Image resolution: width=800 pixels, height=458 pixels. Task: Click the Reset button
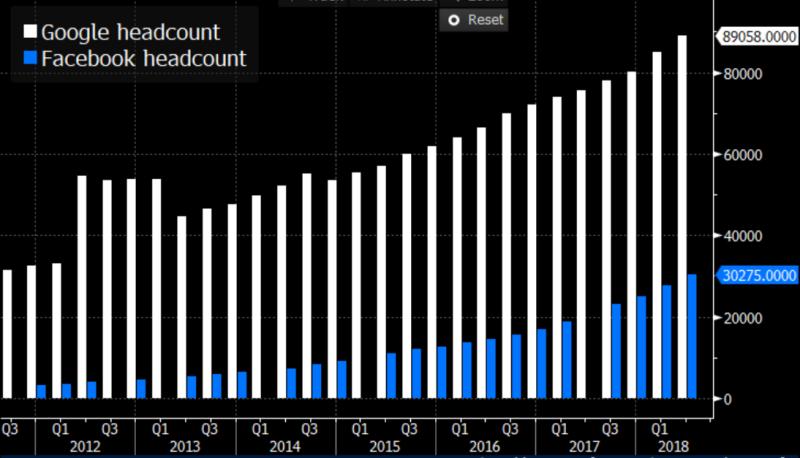[x=475, y=19]
